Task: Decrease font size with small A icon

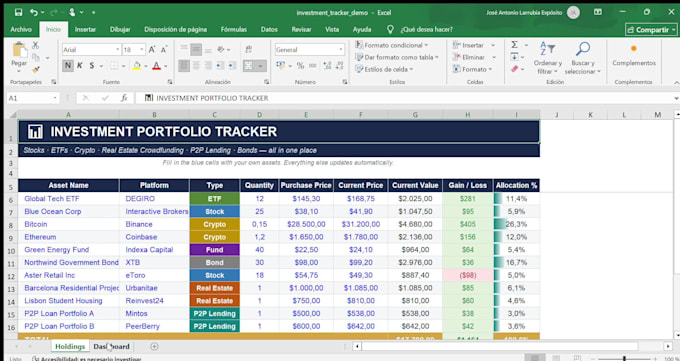Action: point(164,50)
